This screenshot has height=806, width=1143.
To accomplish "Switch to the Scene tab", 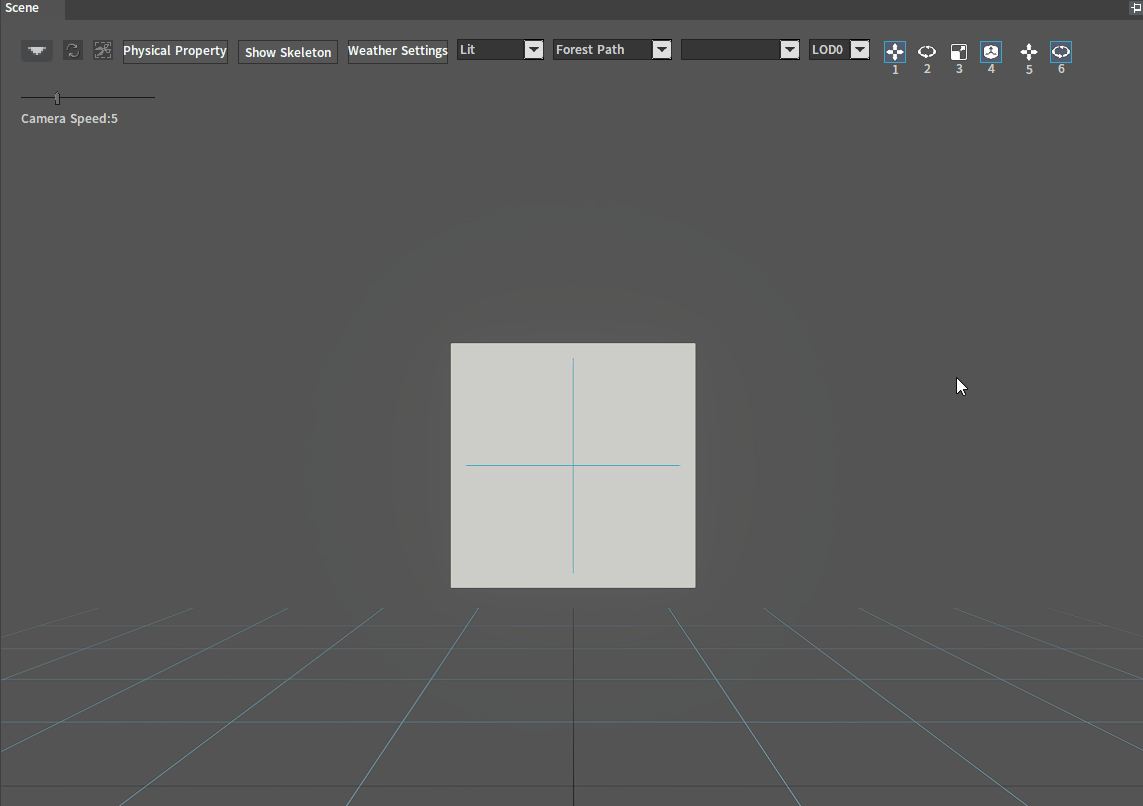I will click(x=22, y=8).
